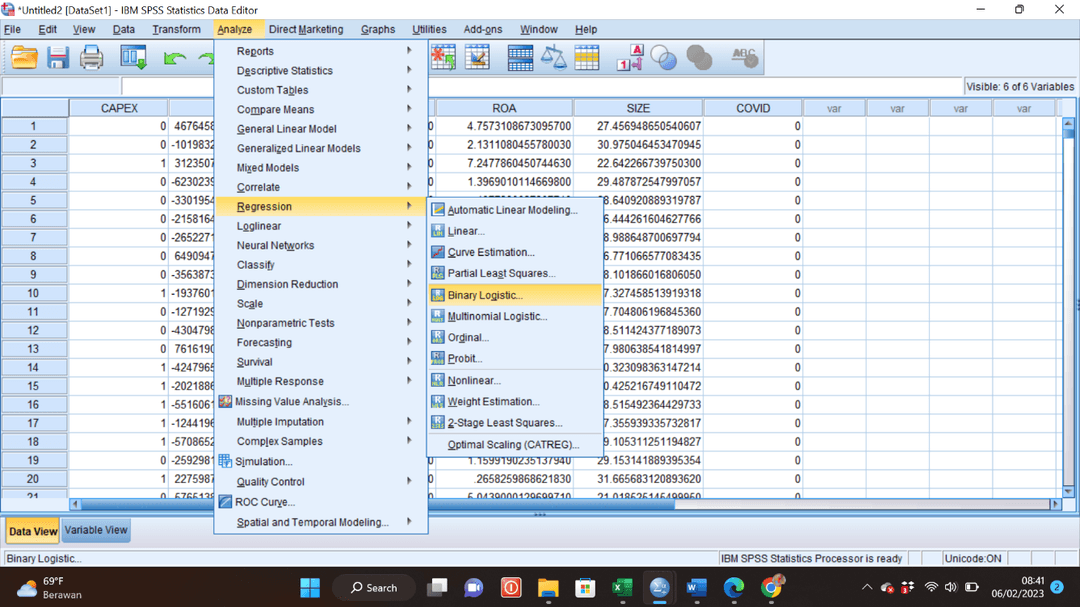Screen dimensions: 1080x607
Task: Open the Direct Marketing menu
Action: point(306,30)
